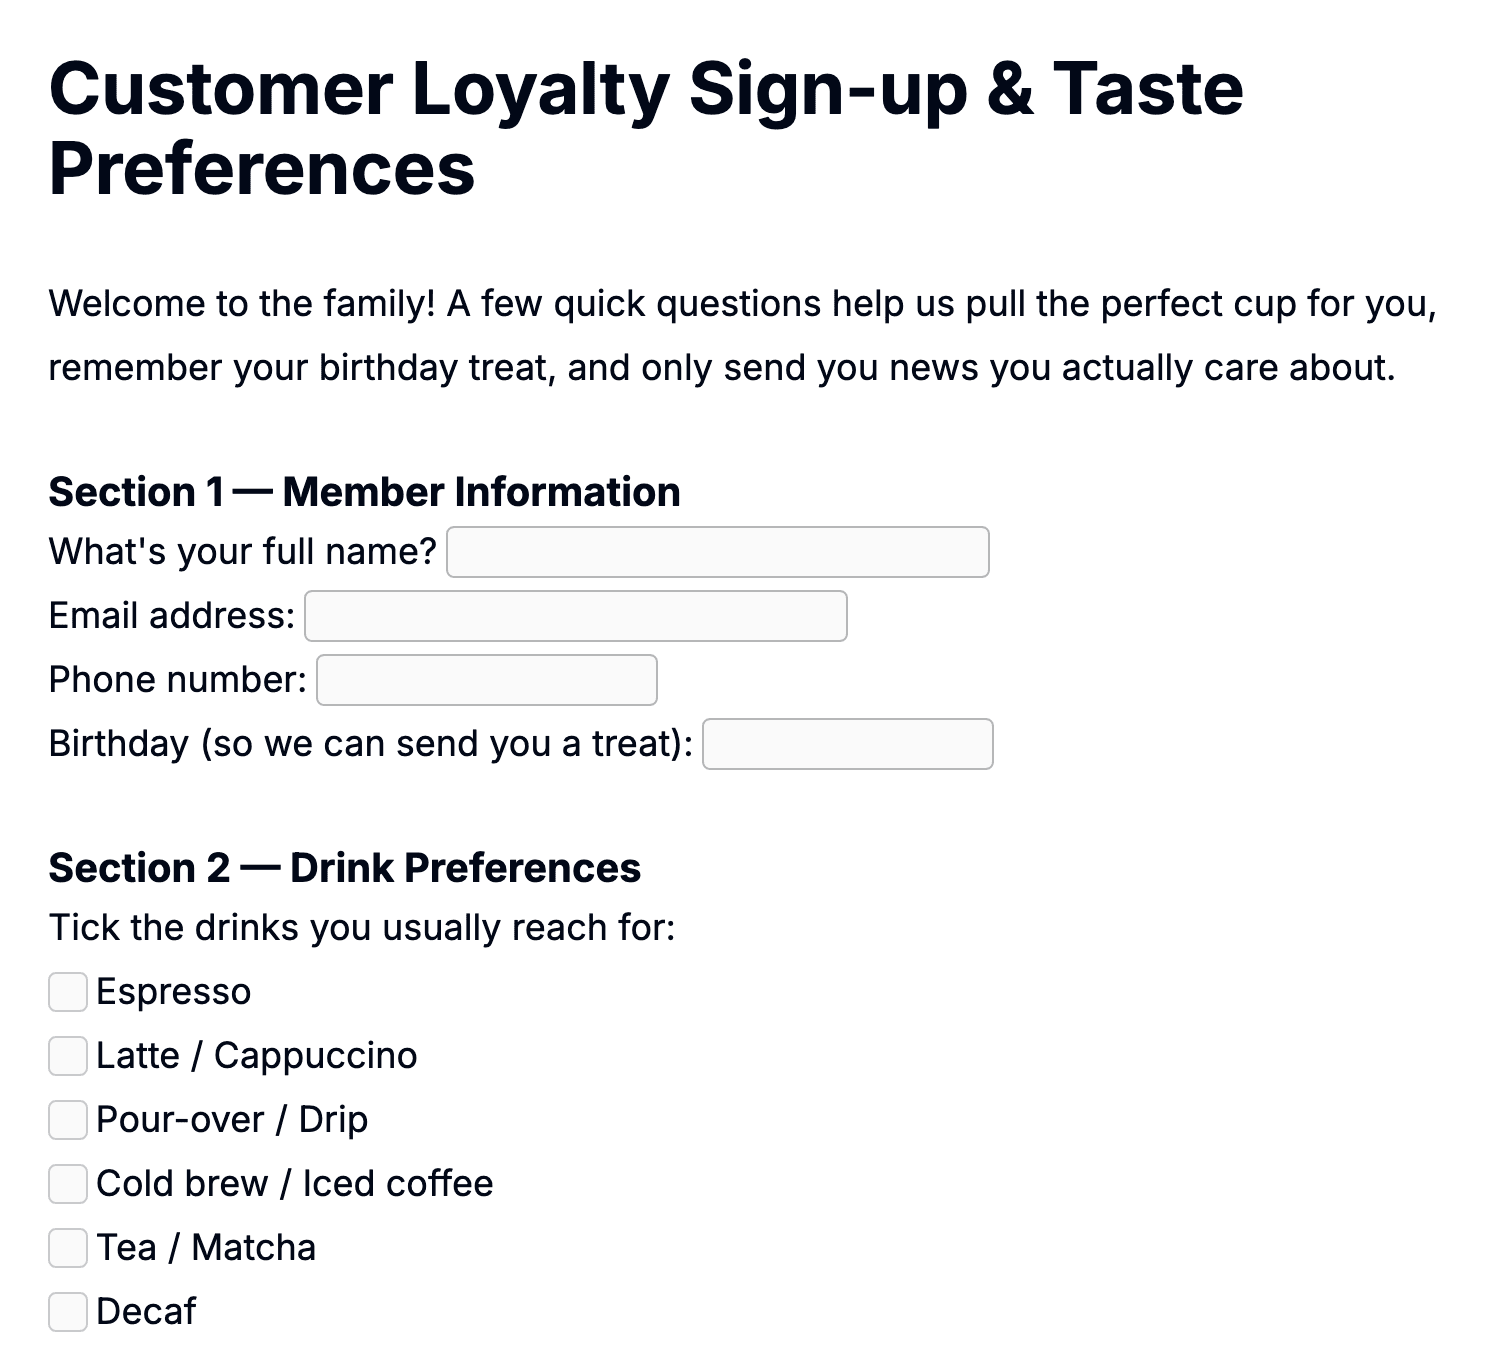Click the Section 2 Drink Preferences heading

(x=345, y=868)
